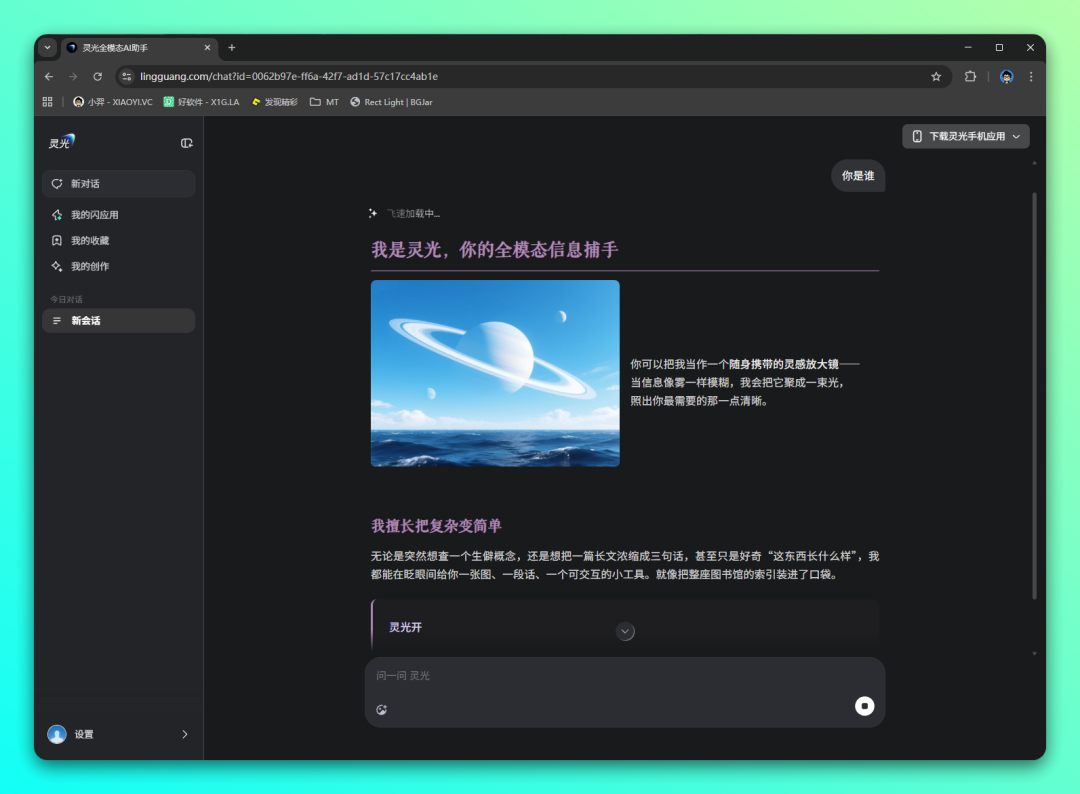Reload the page in browser
The width and height of the screenshot is (1080, 794).
[x=97, y=76]
